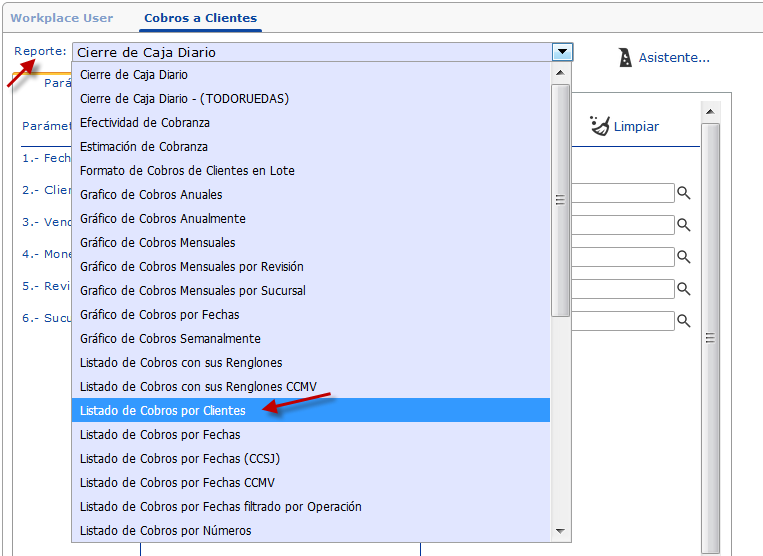Collapse the Reporte combo box arrow

click(563, 52)
